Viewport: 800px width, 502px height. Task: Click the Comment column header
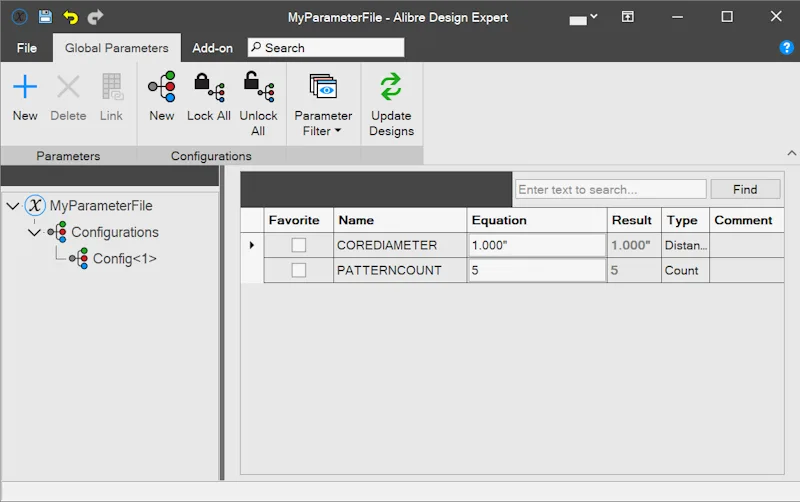click(746, 220)
